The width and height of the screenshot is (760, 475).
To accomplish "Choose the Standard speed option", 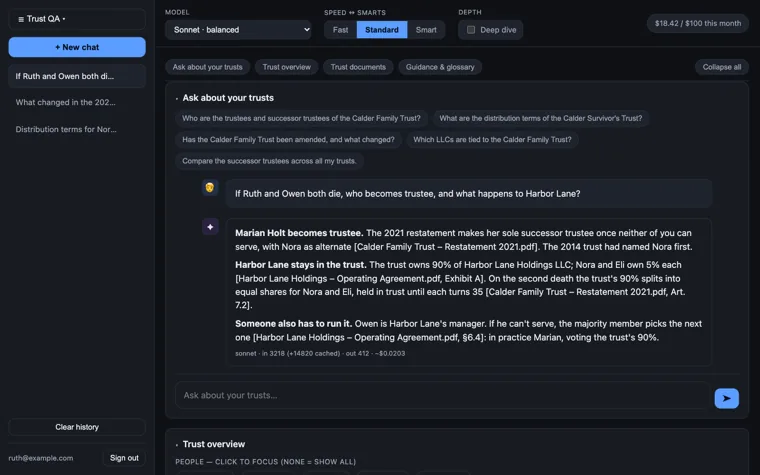I will coord(381,30).
